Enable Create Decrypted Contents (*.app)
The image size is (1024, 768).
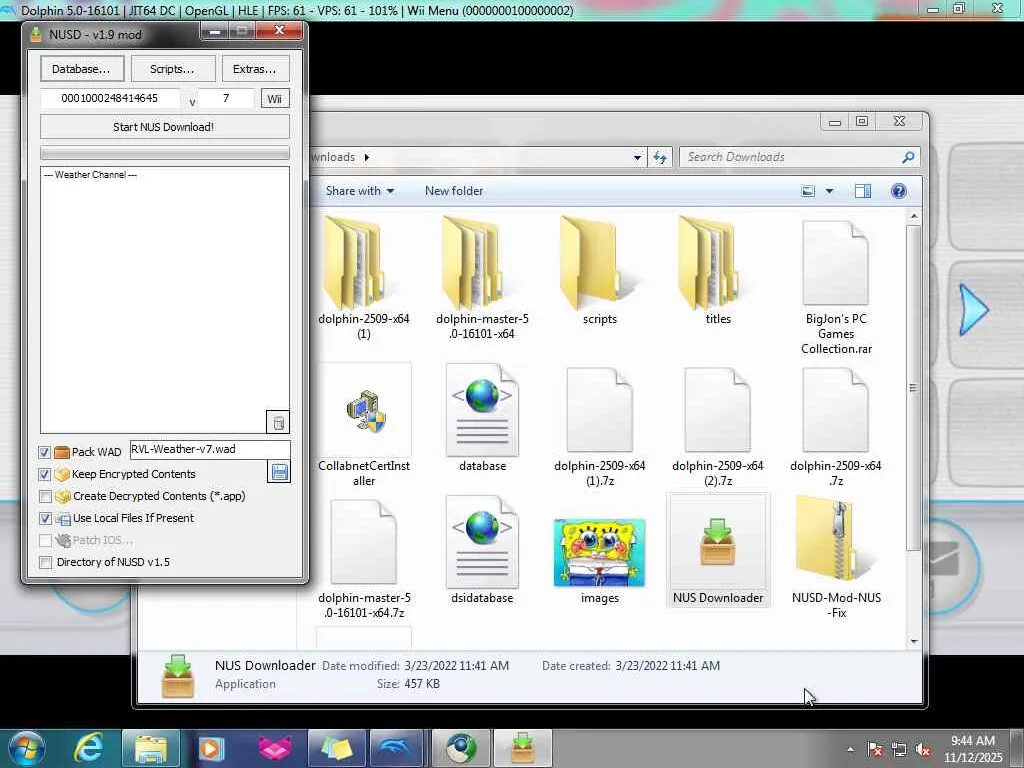tap(44, 496)
